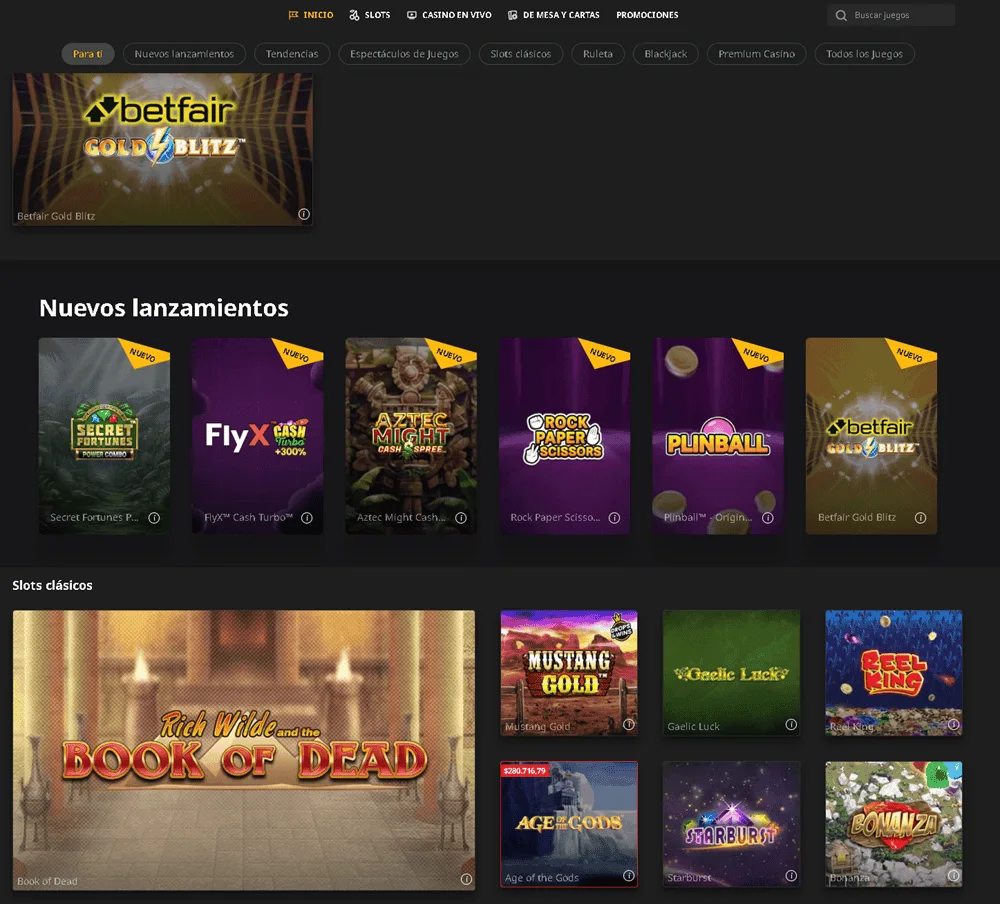Click the Nuevos lanzamientos section heading
This screenshot has width=1000, height=904.
click(164, 308)
